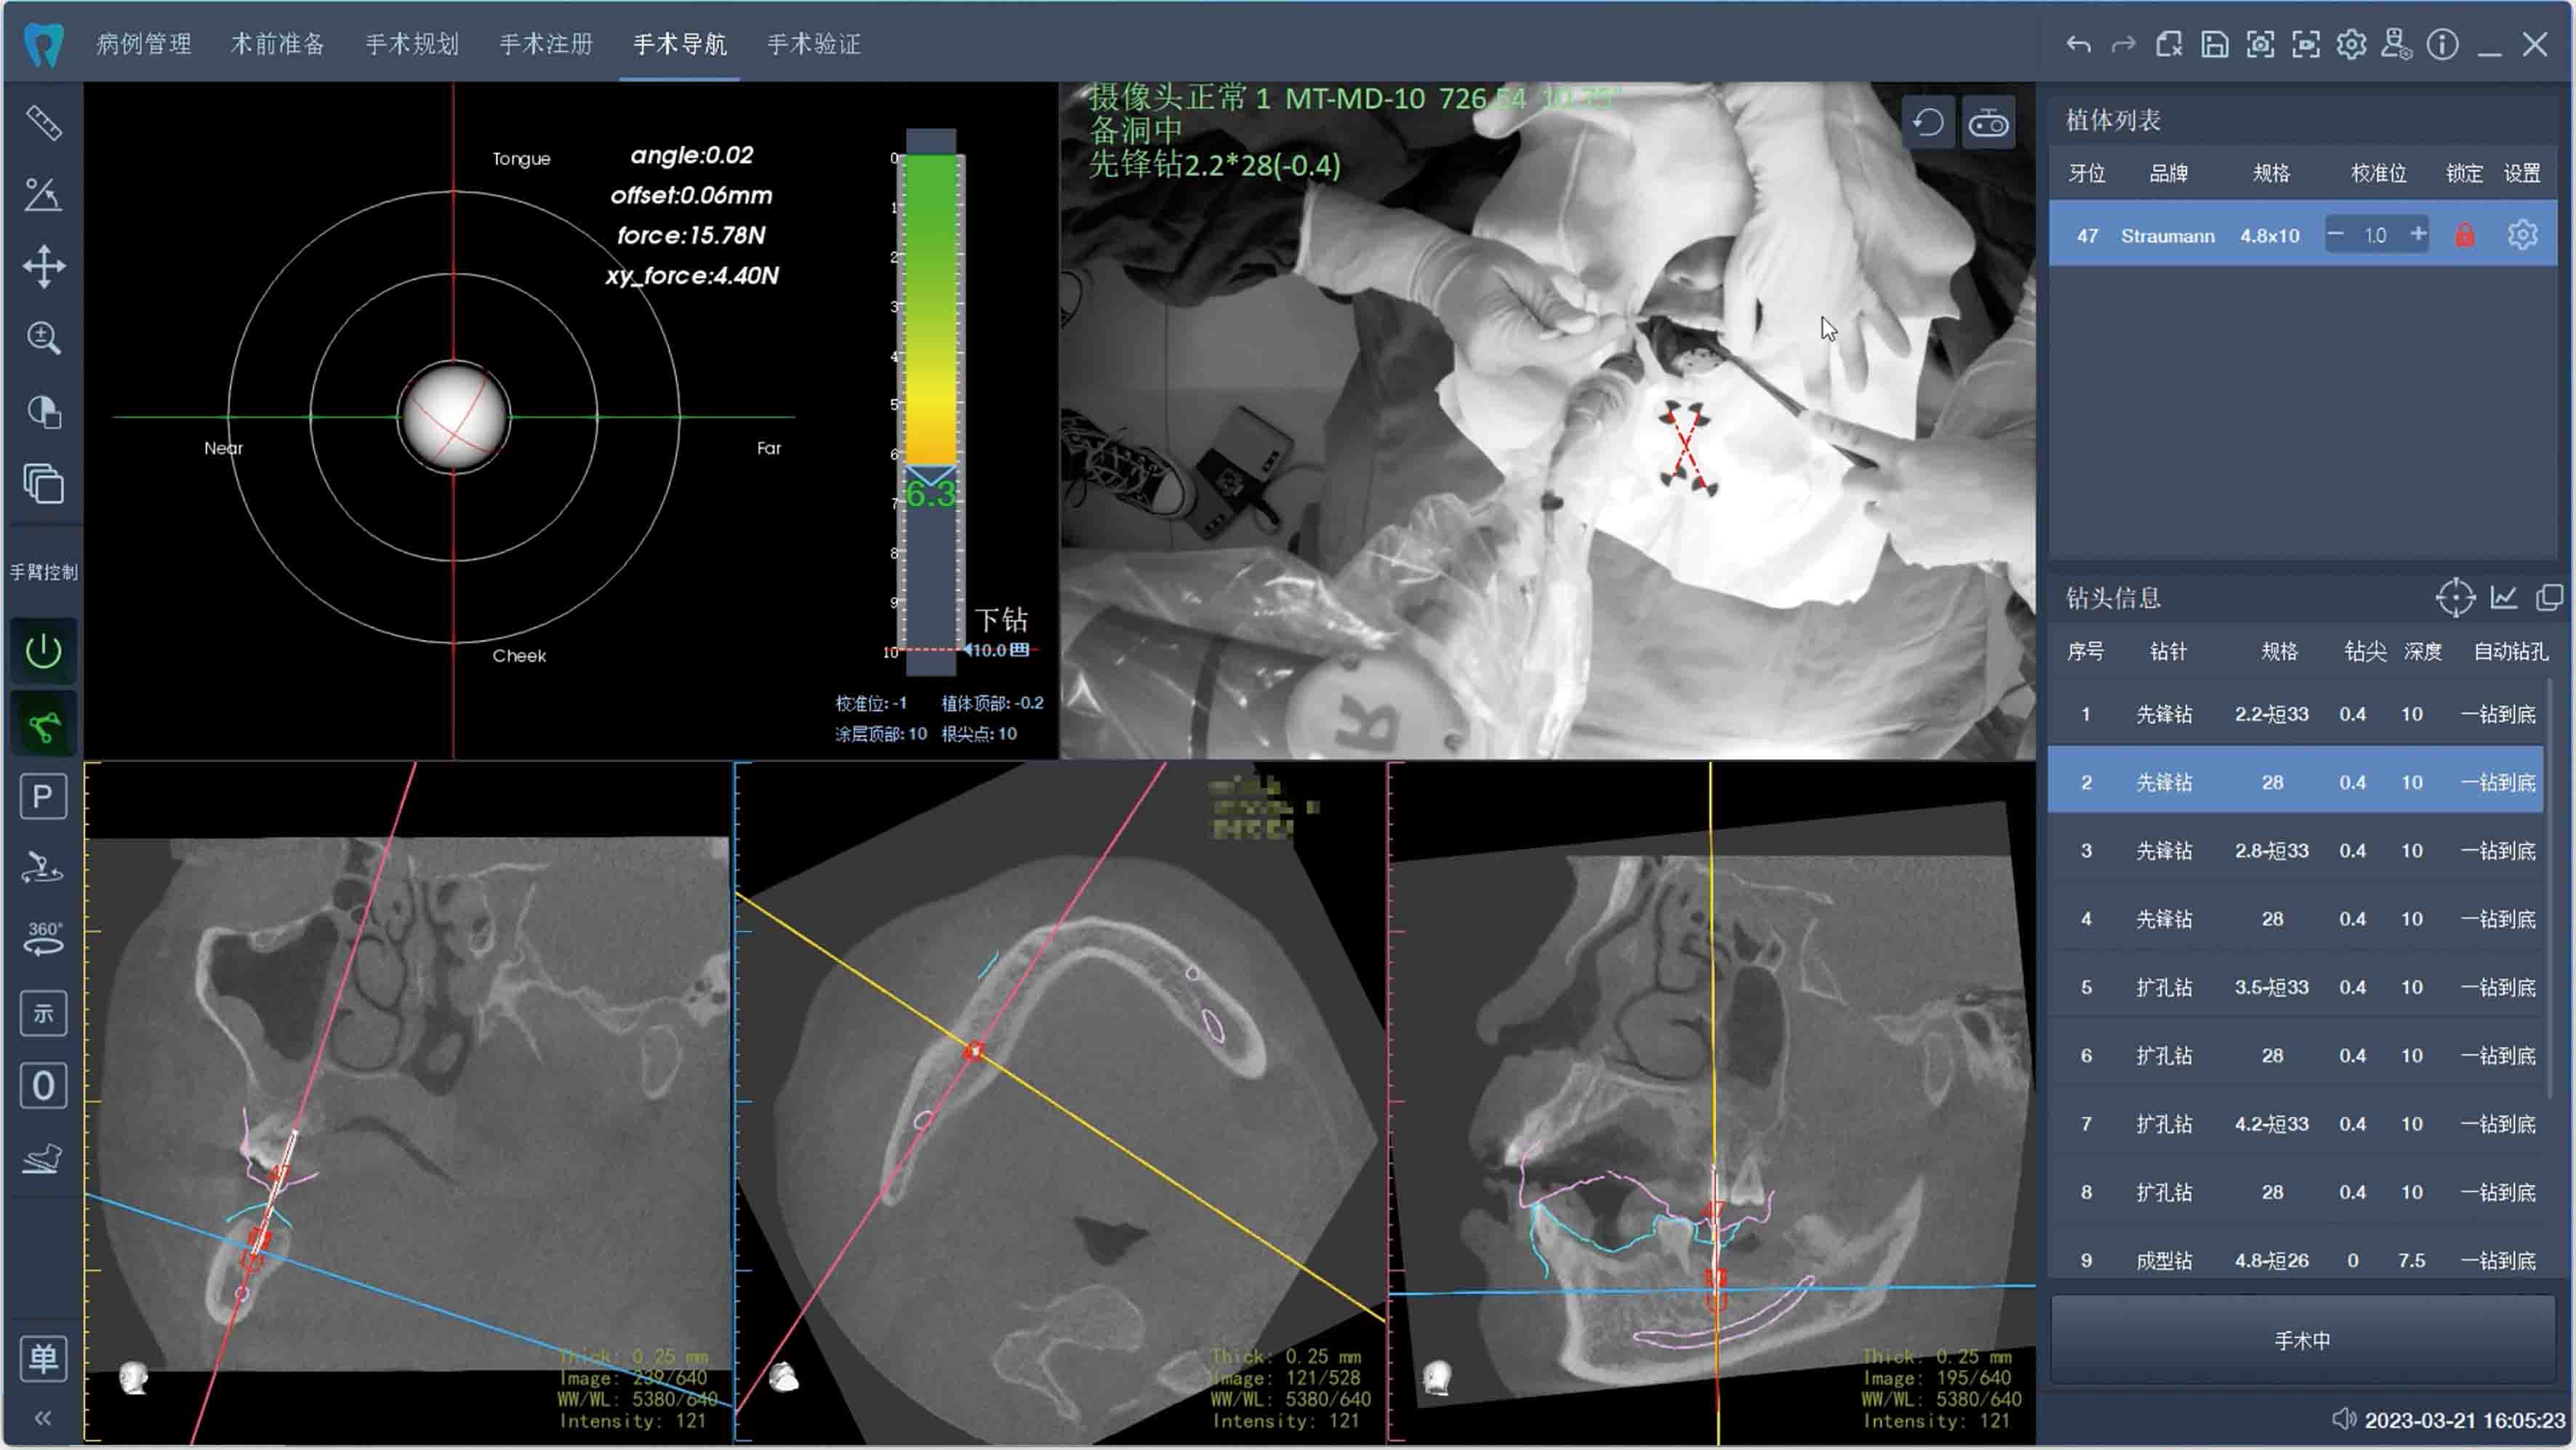Click the export/save-as icon in top toolbar
The width and height of the screenshot is (2576, 1450).
click(2169, 44)
